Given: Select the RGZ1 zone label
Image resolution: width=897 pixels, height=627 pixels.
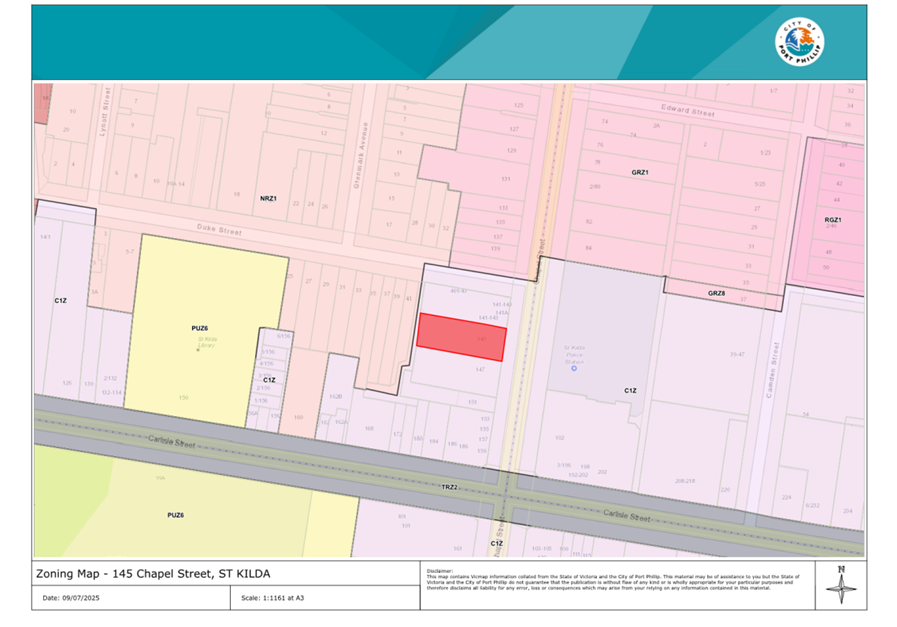Looking at the screenshot, I should point(833,219).
